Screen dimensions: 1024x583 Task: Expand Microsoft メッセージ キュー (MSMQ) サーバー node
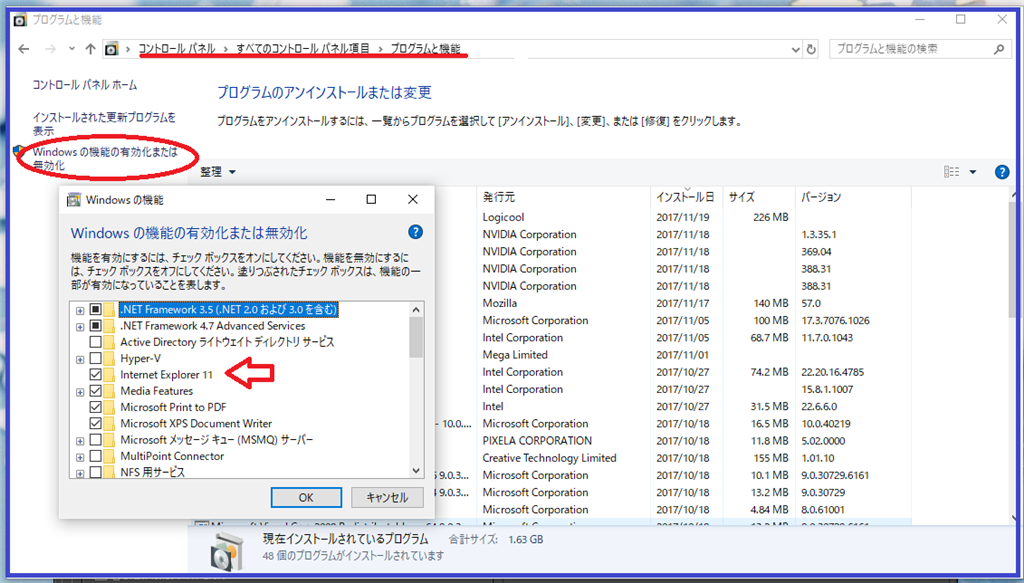[80, 440]
